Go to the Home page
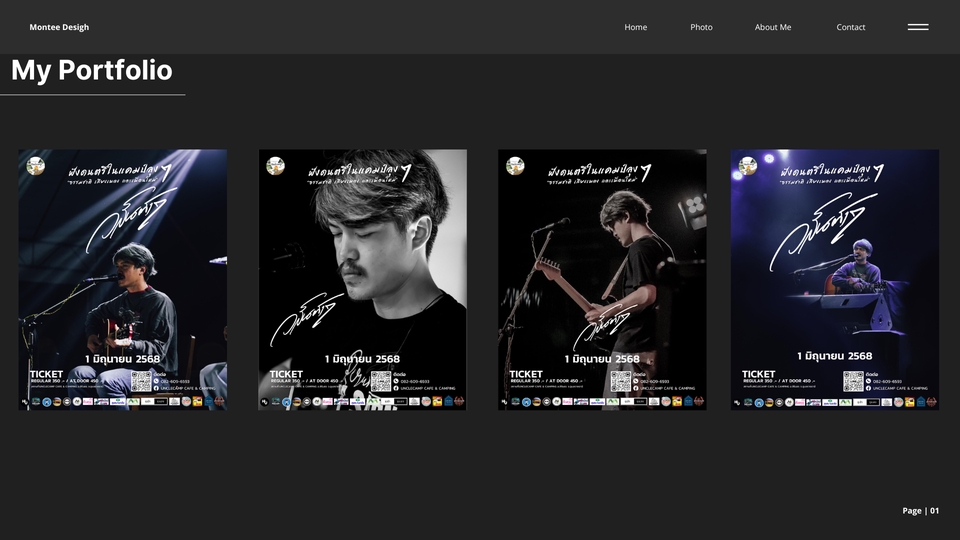960x540 pixels. coord(636,27)
